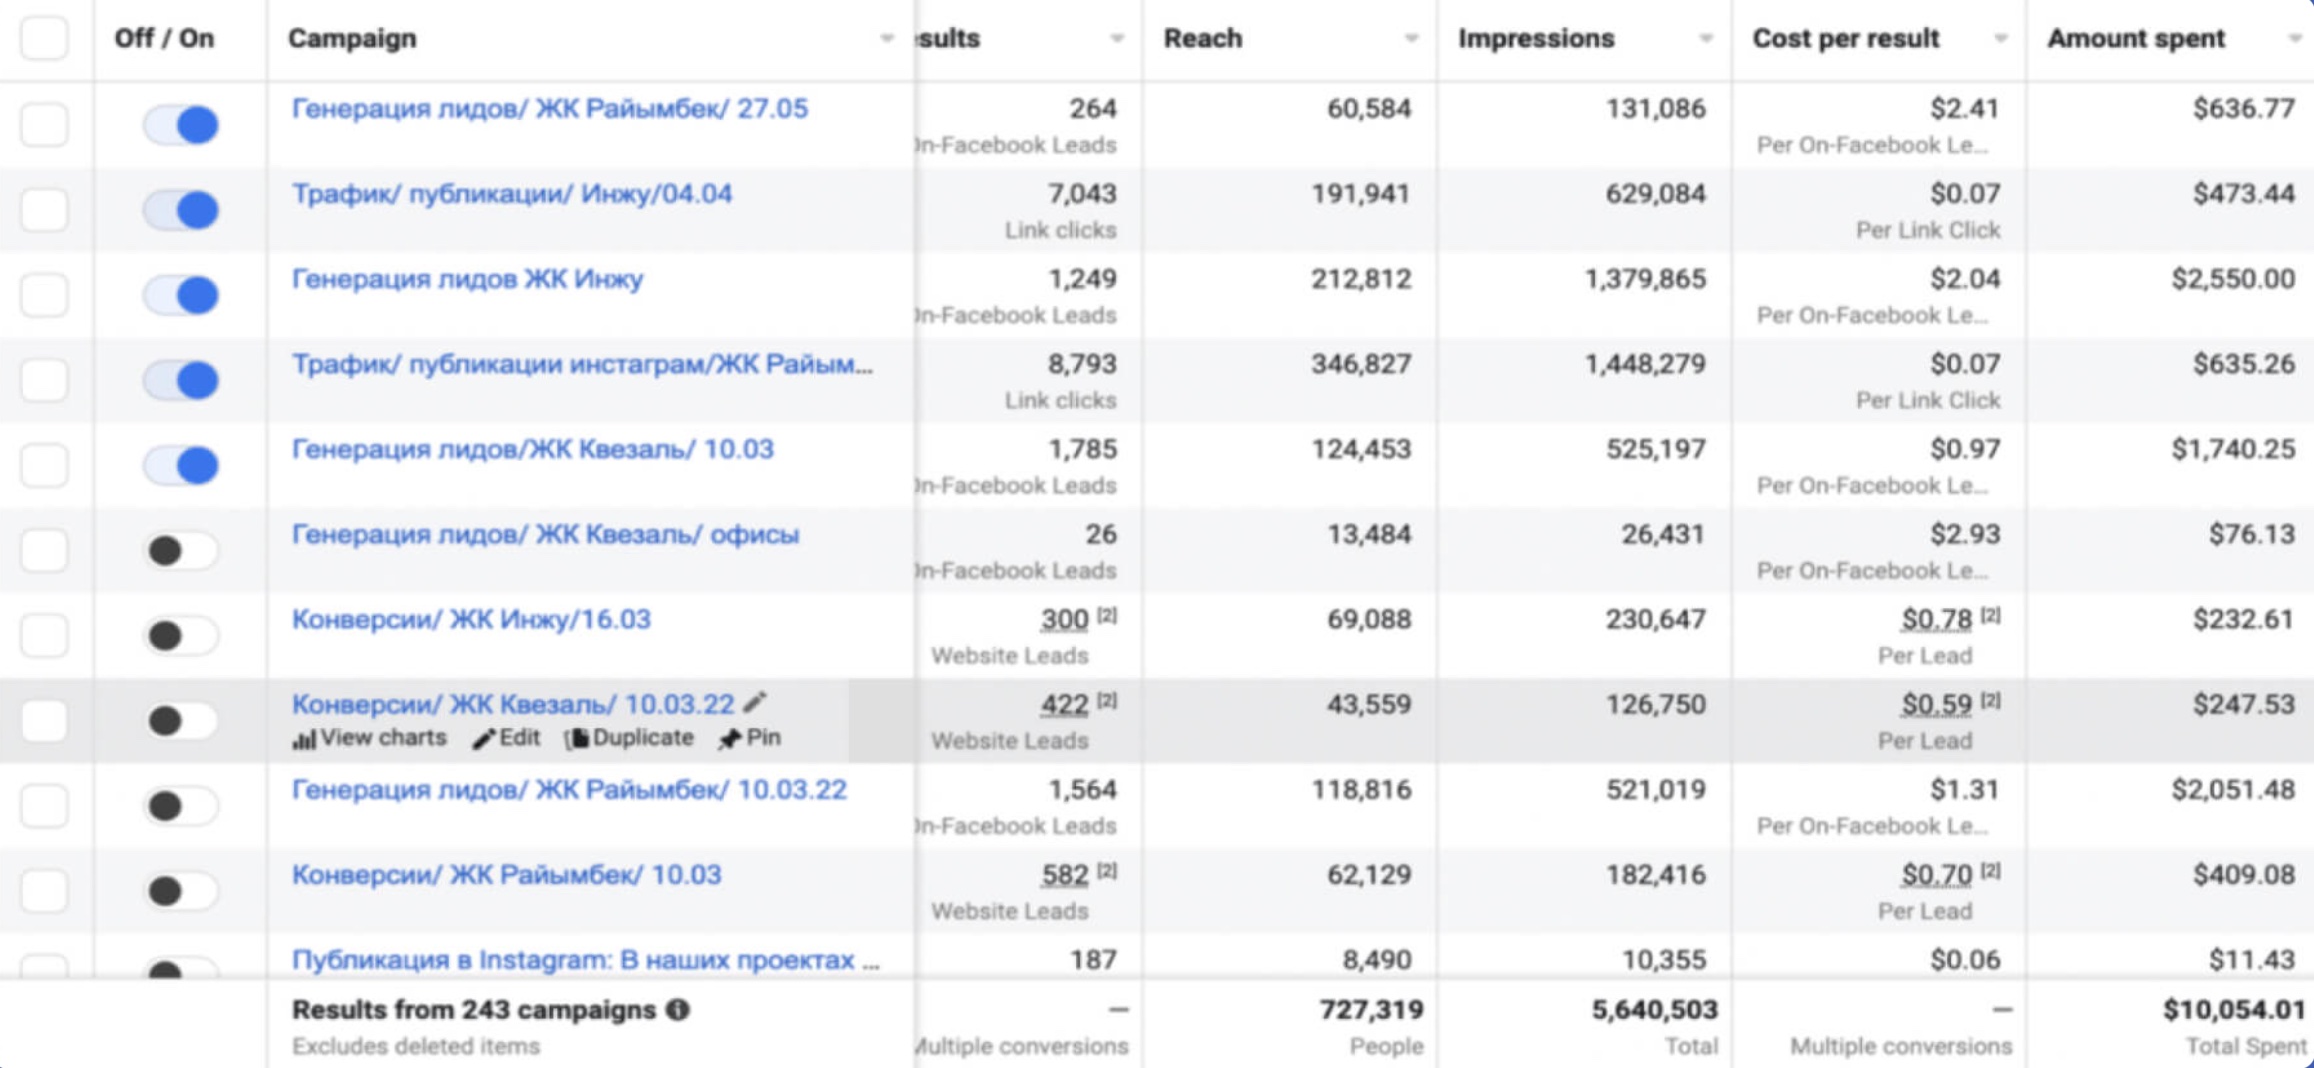Open campaign Конверсии/ ЖК Райымбек/ 10.03
Image resolution: width=2314 pixels, height=1068 pixels.
click(506, 874)
